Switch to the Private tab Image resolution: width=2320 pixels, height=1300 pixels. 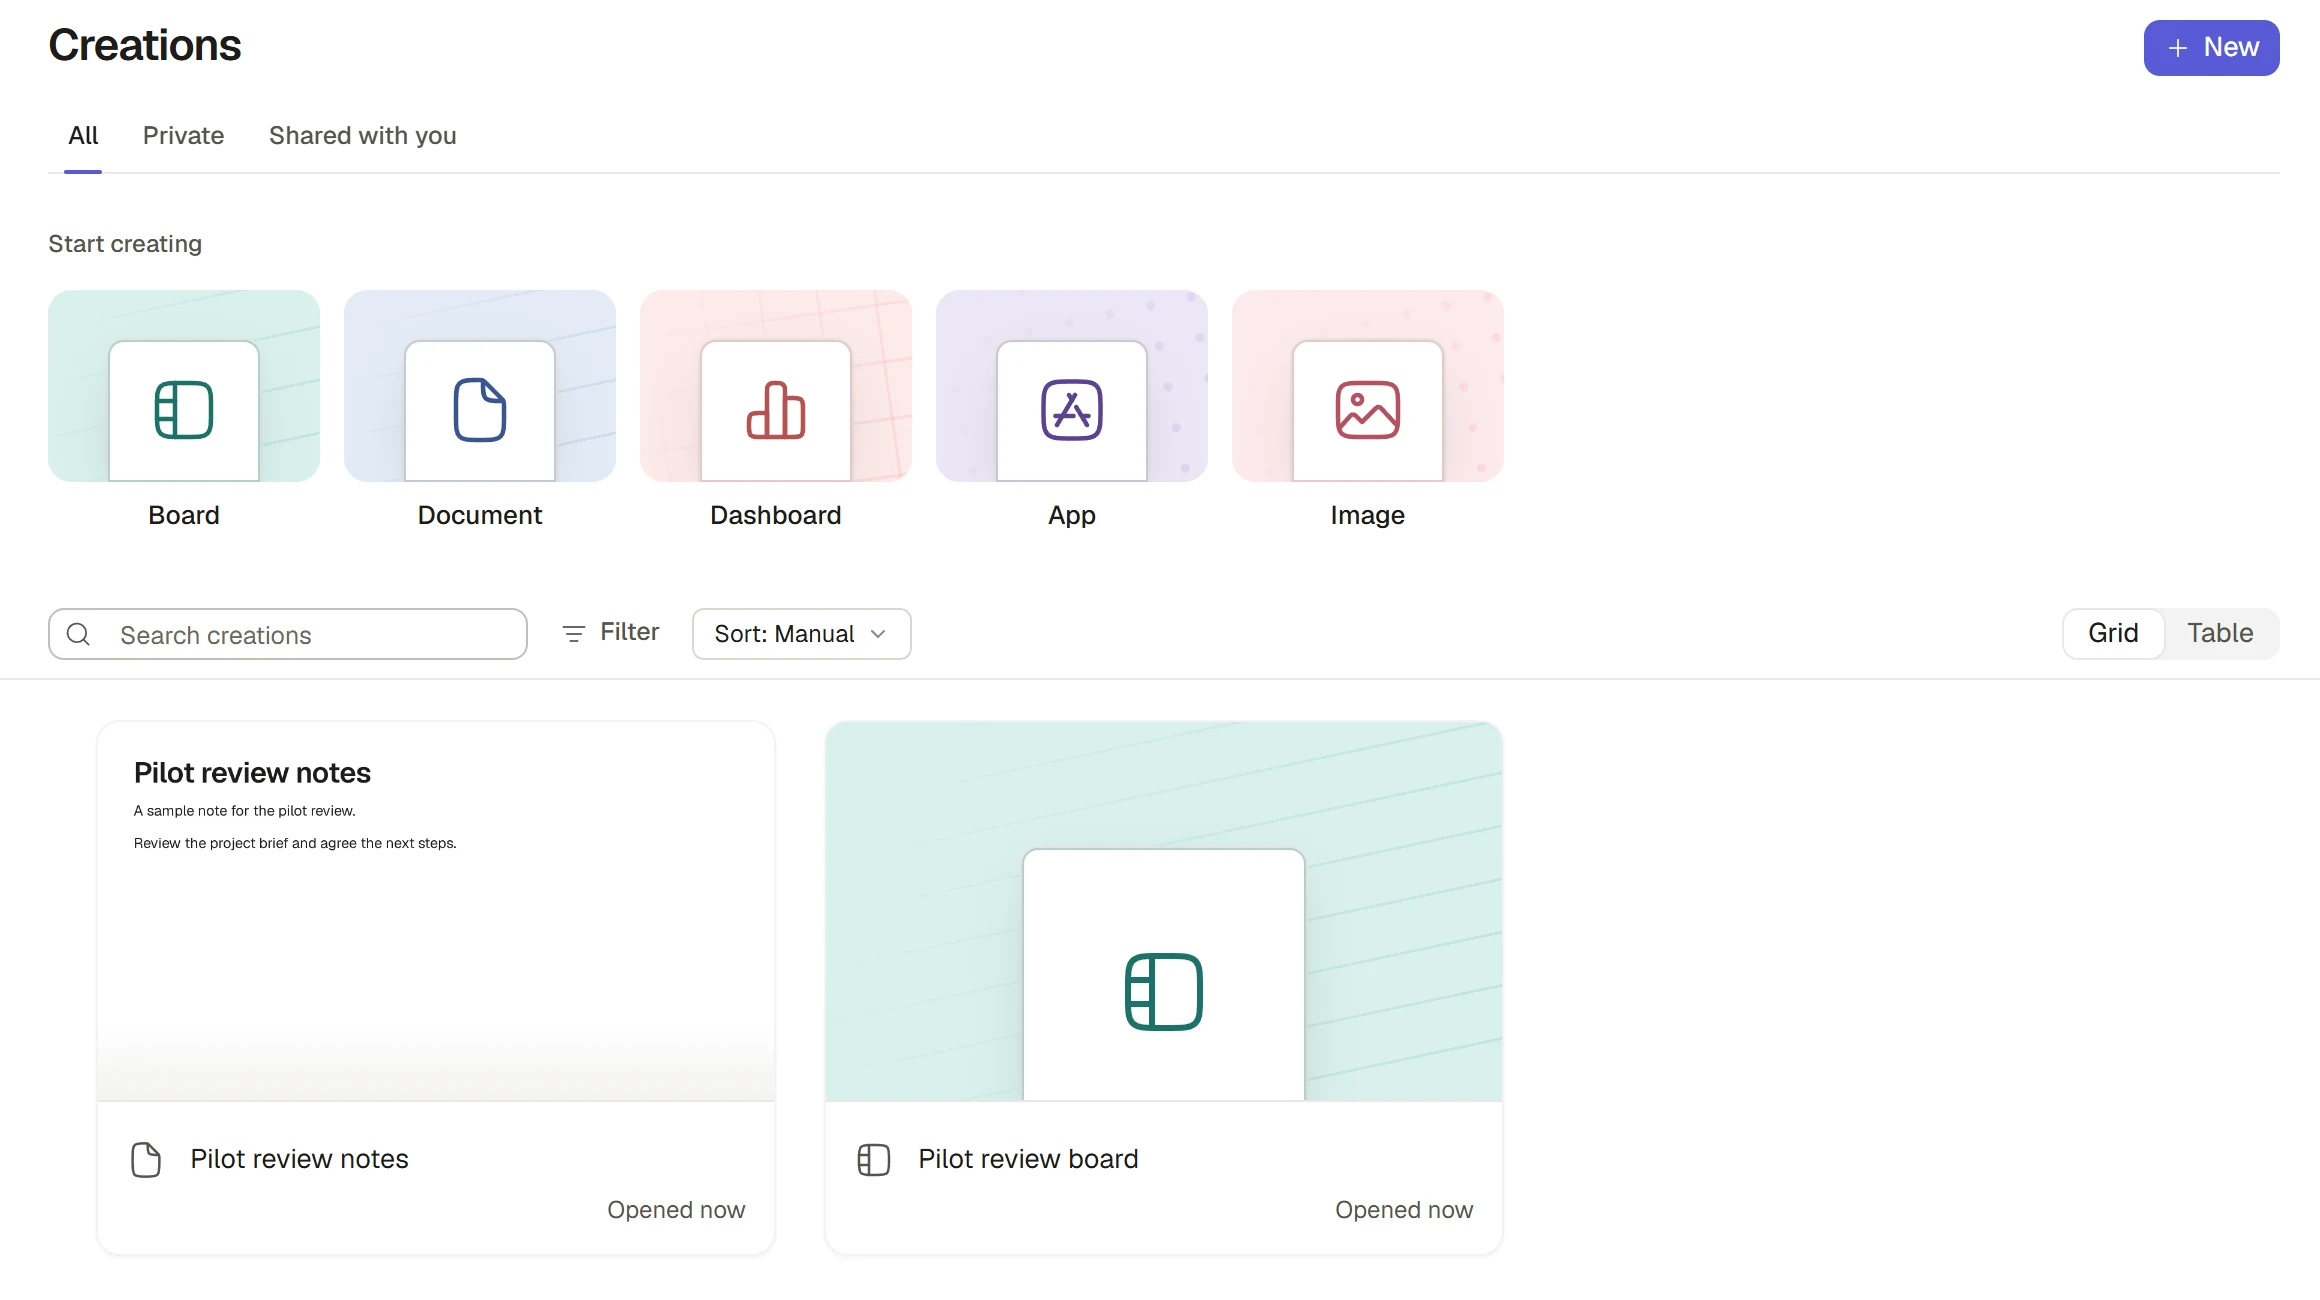point(183,136)
